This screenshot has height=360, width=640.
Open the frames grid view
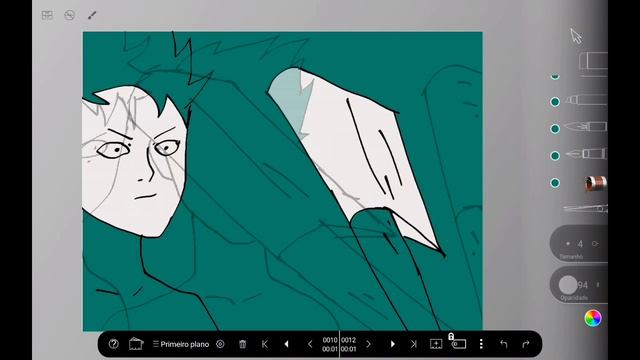click(47, 16)
